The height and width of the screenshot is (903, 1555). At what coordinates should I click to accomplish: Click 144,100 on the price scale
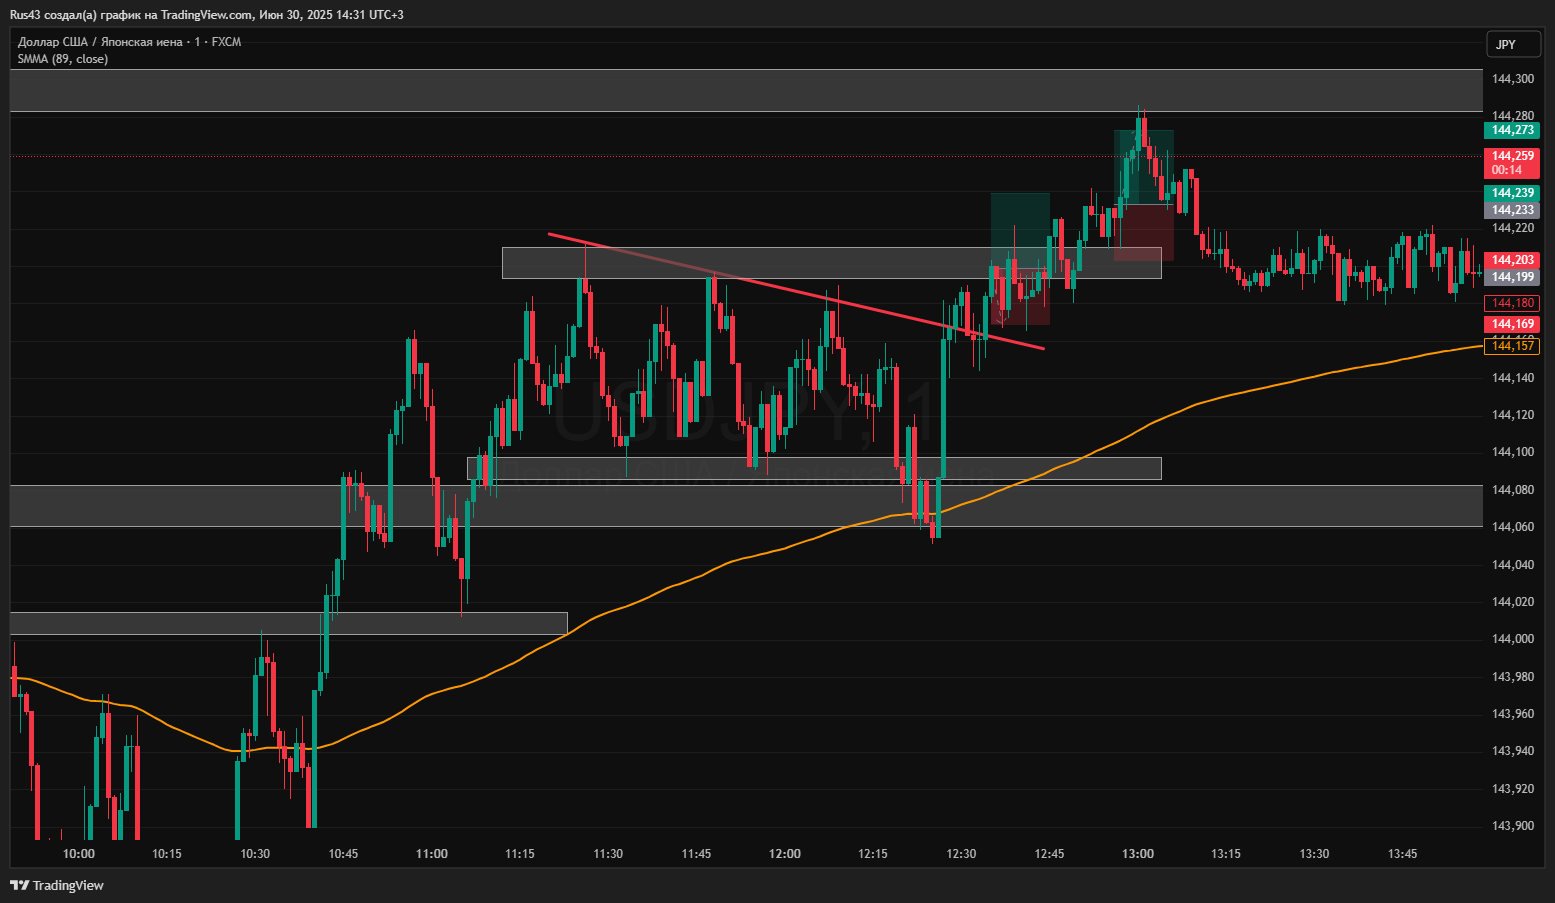1512,452
